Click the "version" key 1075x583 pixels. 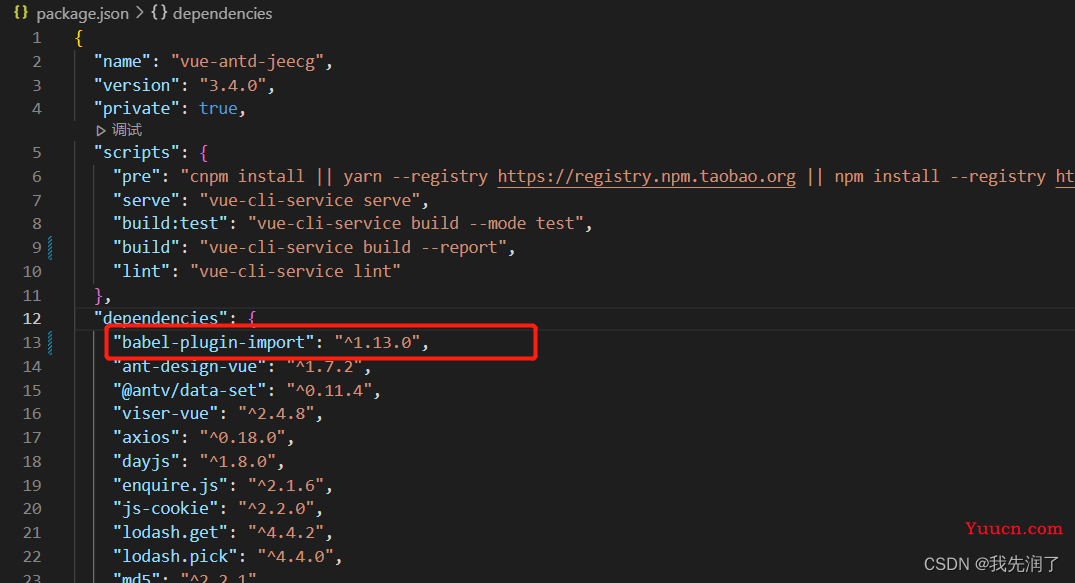(136, 85)
